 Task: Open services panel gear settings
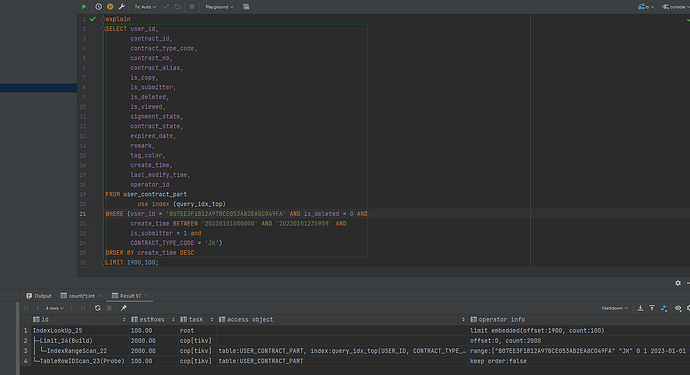tap(678, 283)
